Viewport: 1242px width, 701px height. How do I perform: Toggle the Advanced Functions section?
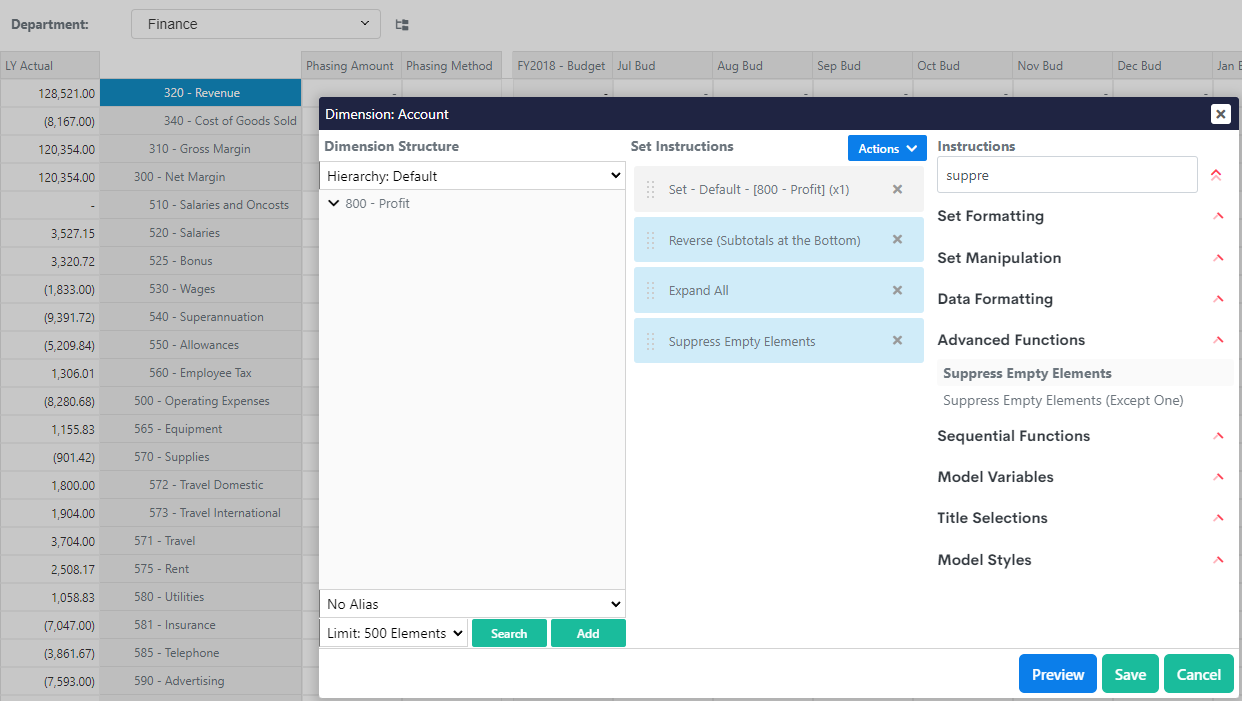(1217, 340)
